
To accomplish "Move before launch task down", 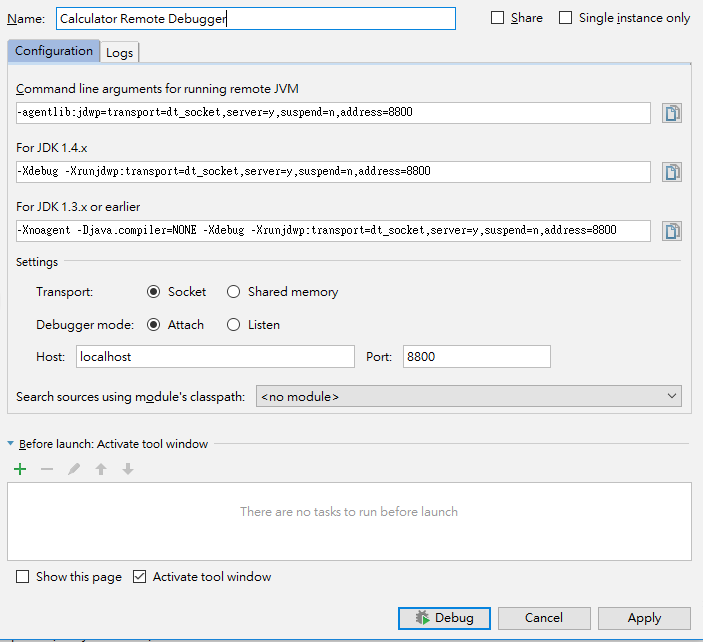I will (x=128, y=469).
